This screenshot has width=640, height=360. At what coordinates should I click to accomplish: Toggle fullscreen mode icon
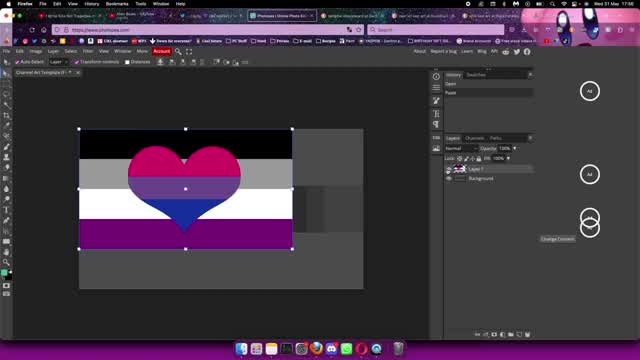pos(189,51)
